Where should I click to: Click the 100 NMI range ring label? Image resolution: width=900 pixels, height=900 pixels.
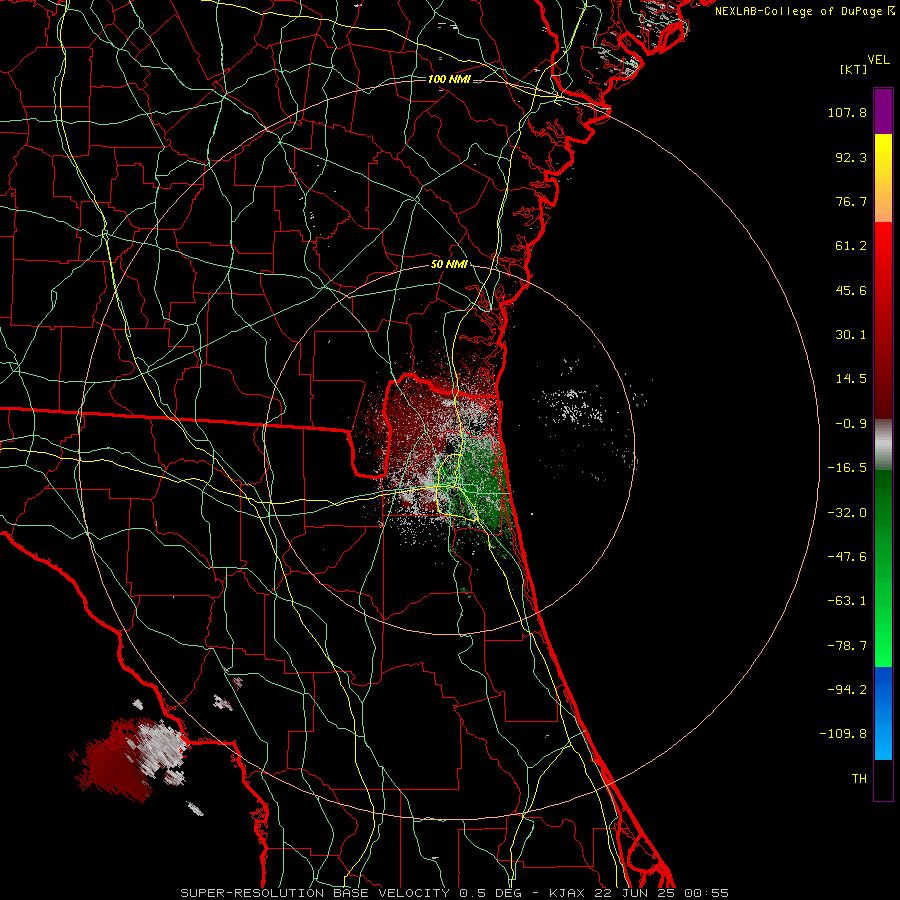449,79
